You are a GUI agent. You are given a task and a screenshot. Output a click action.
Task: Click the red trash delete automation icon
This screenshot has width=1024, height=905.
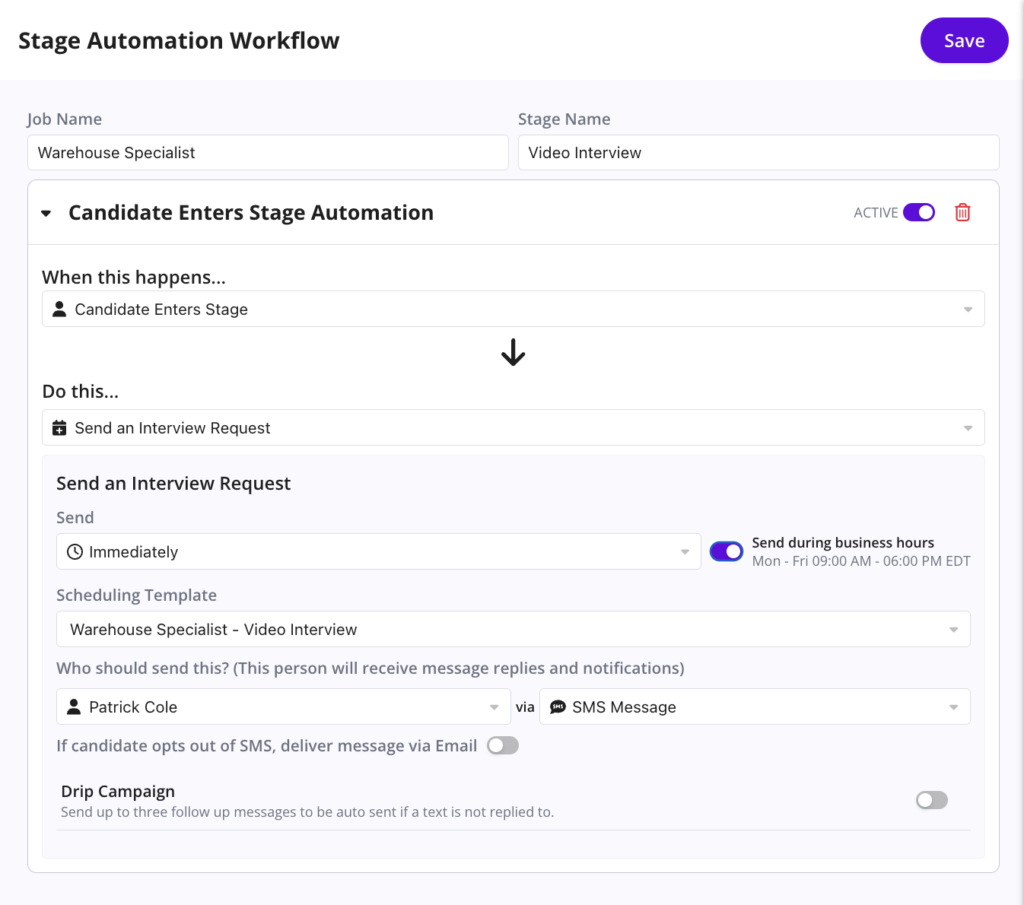pos(962,212)
